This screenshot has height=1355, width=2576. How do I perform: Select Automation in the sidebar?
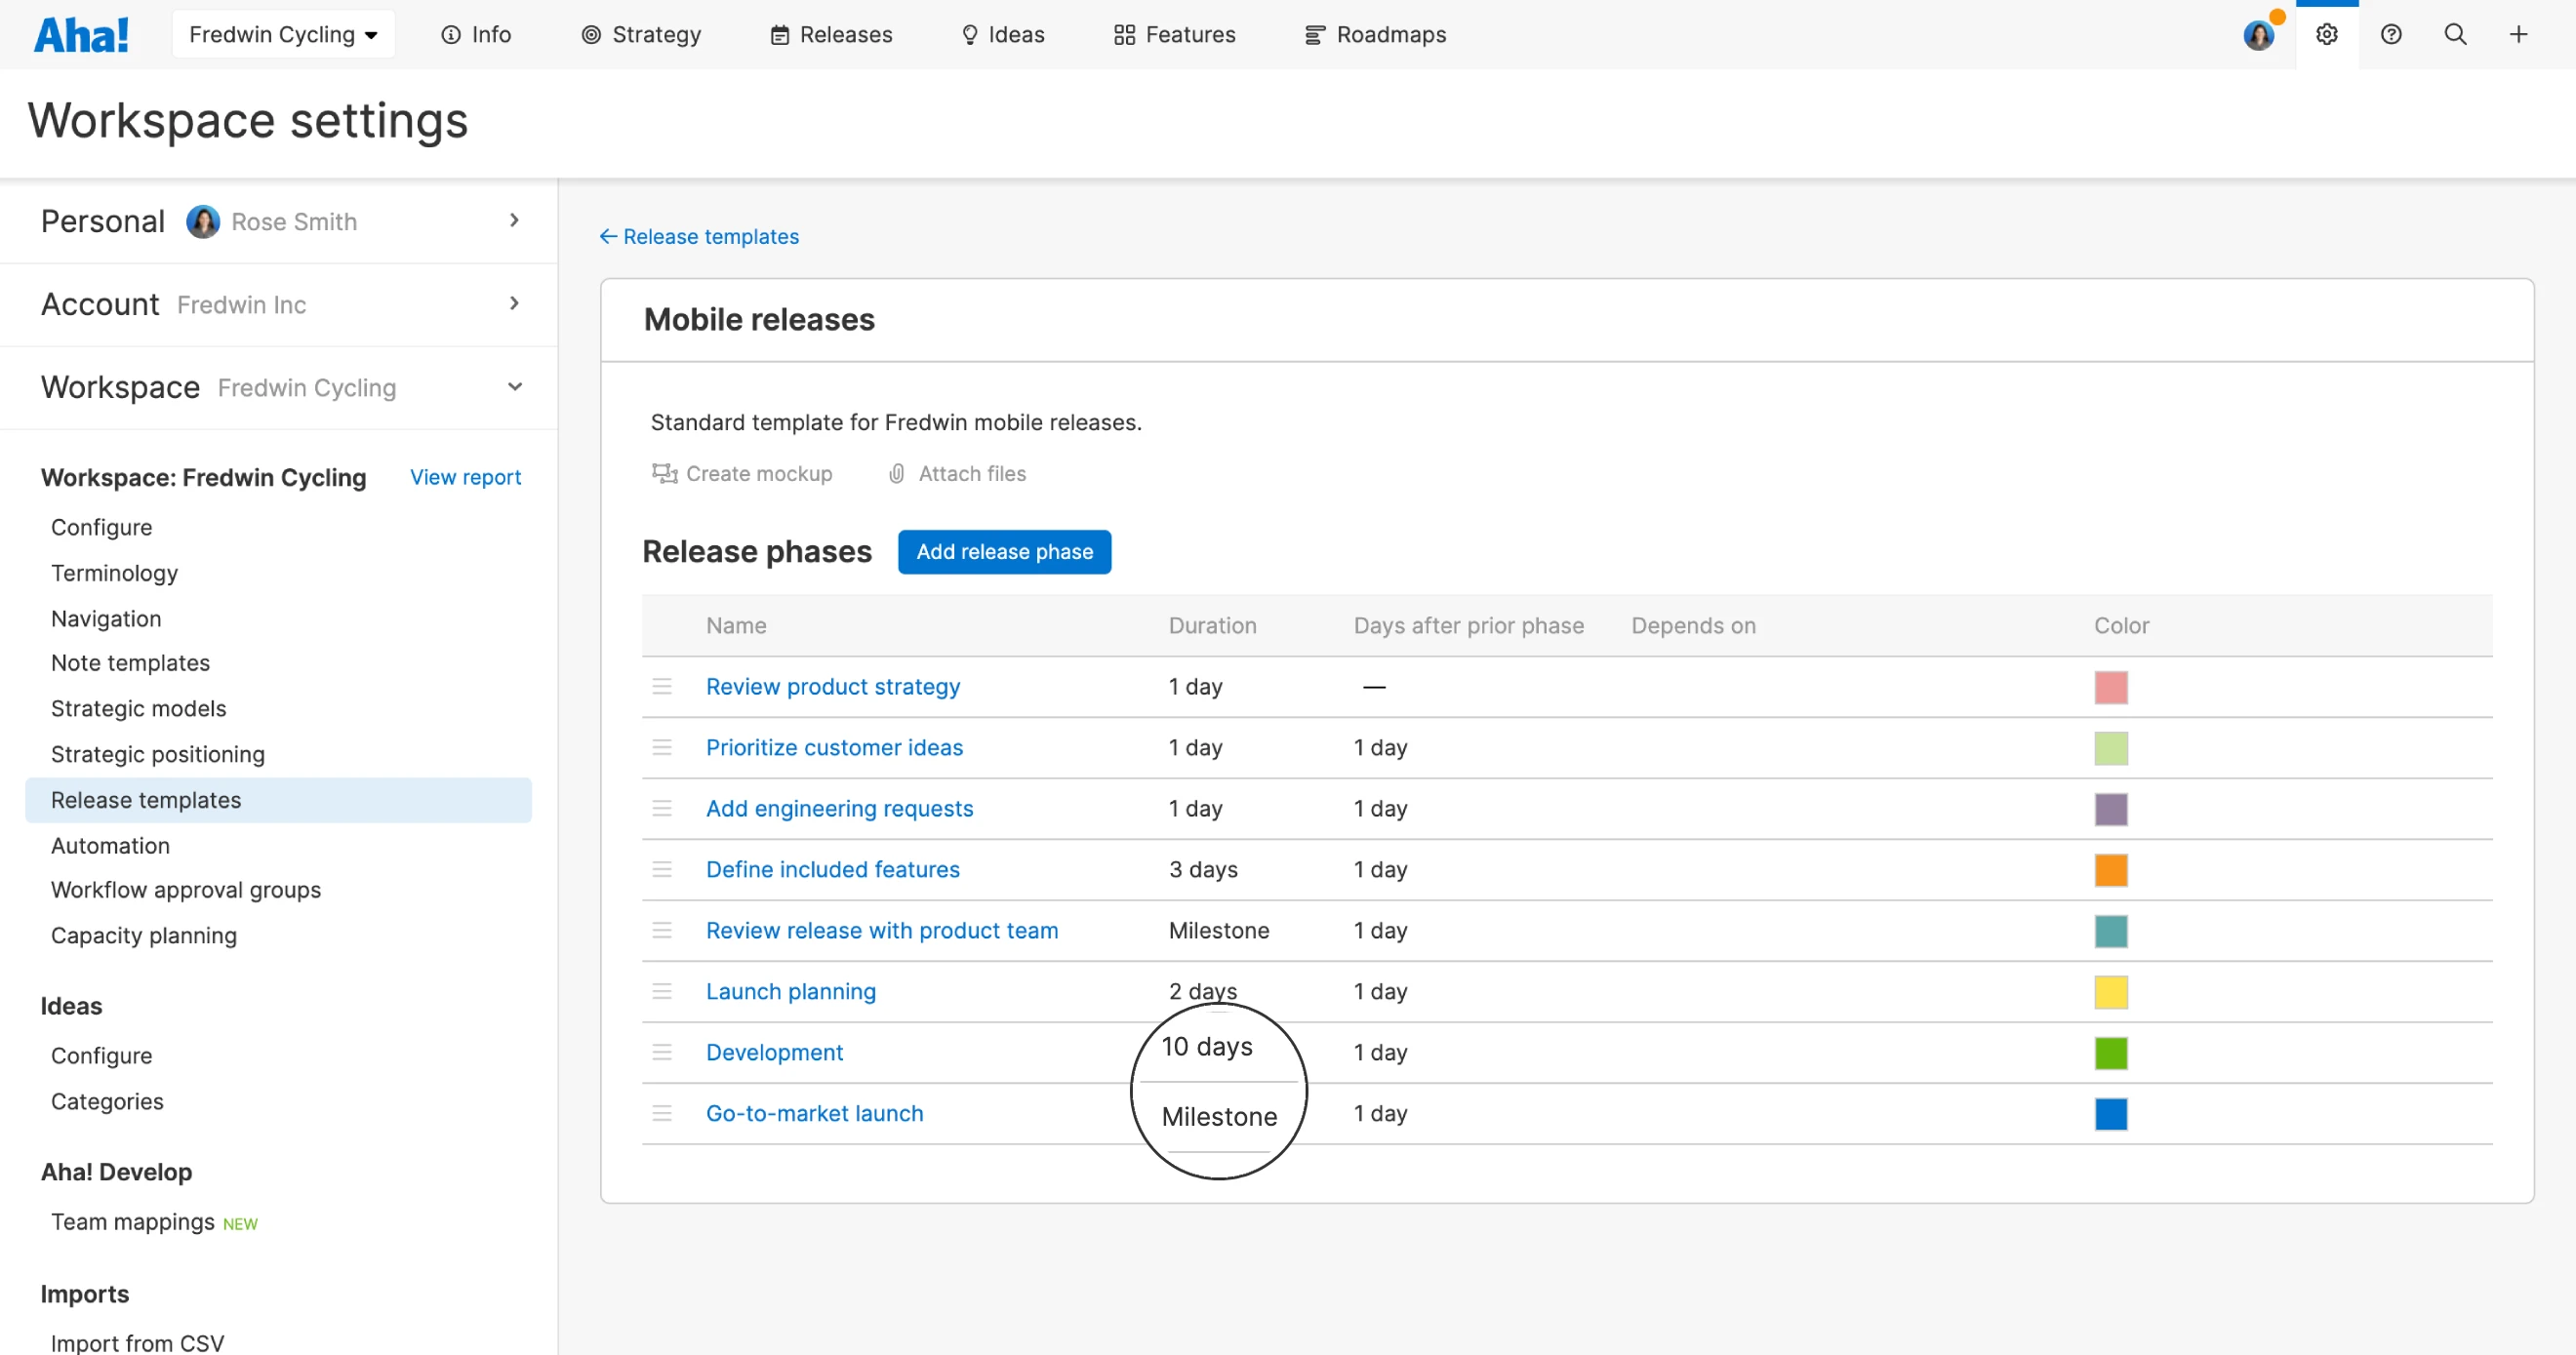click(x=110, y=845)
